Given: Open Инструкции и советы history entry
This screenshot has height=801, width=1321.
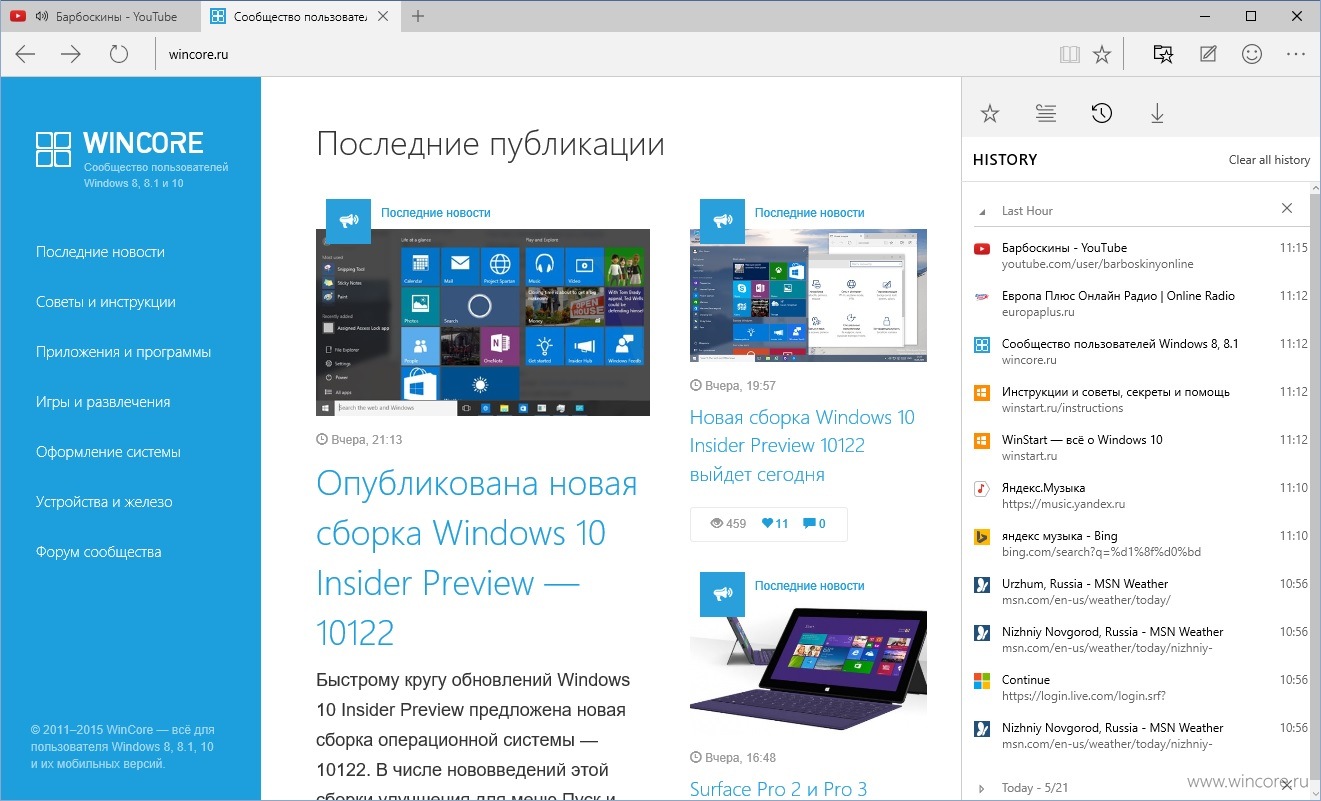Looking at the screenshot, I should tap(1140, 400).
